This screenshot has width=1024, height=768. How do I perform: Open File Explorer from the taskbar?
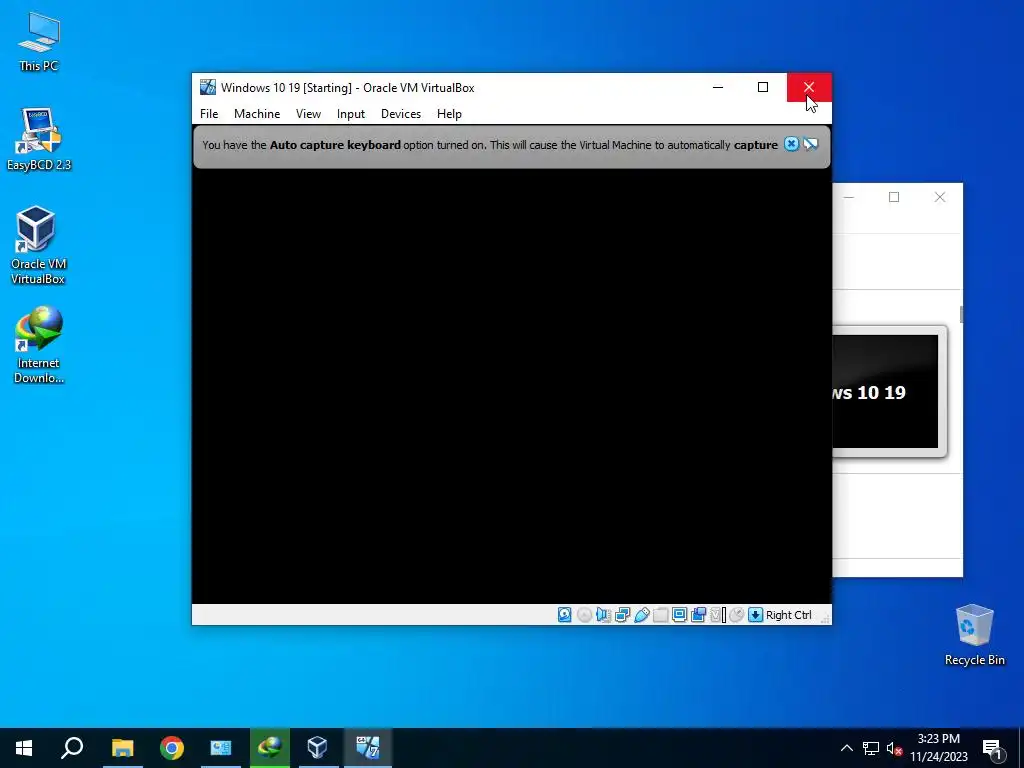pos(122,748)
